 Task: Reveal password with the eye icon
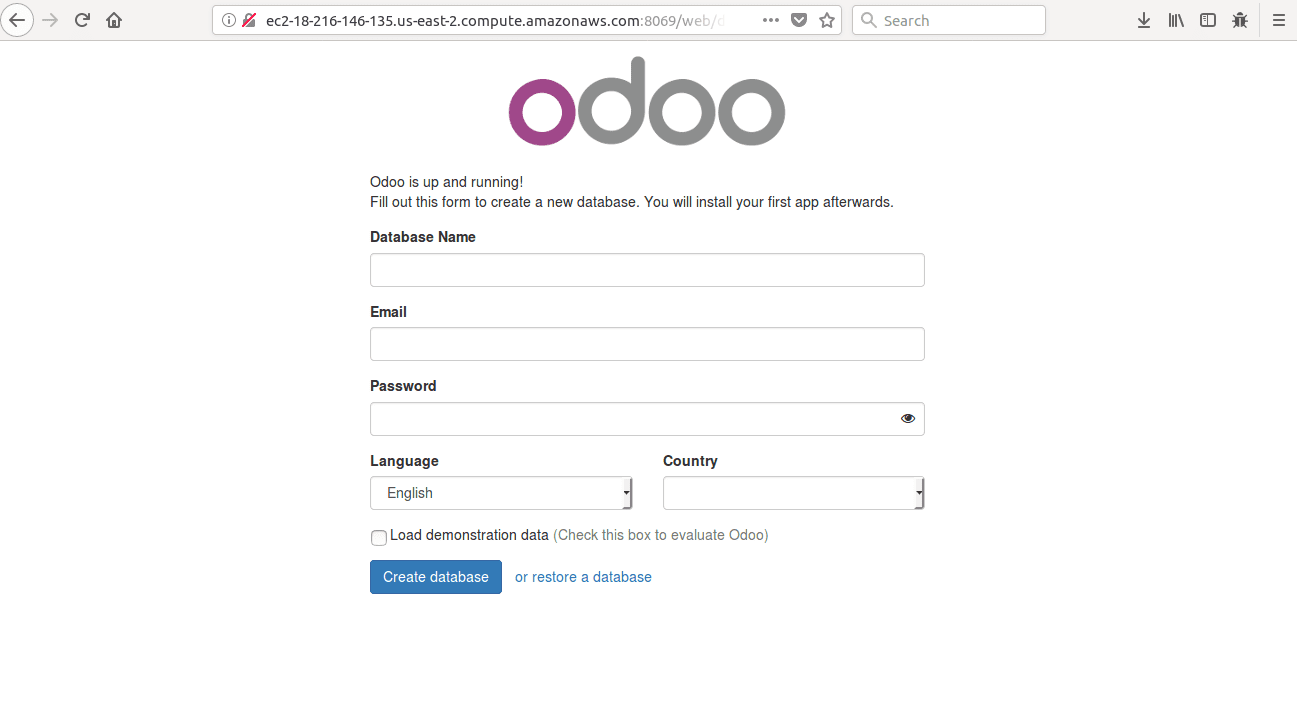908,419
